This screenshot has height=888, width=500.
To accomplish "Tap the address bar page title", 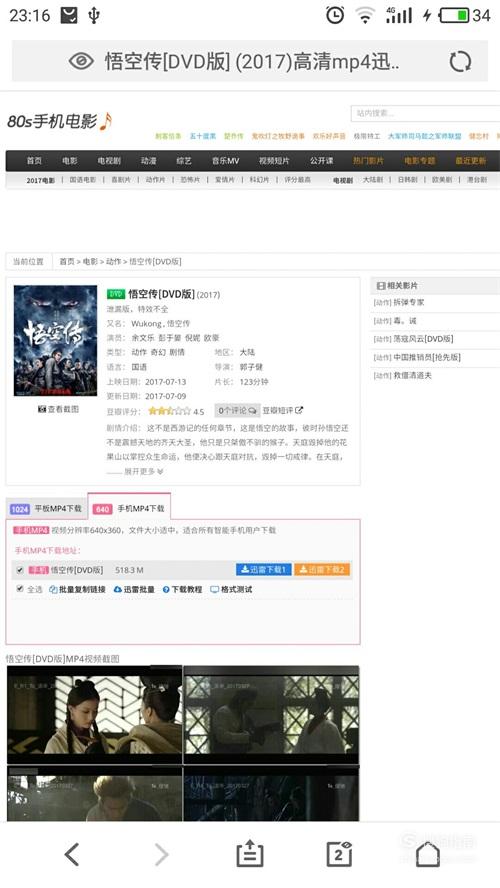I will [x=251, y=61].
